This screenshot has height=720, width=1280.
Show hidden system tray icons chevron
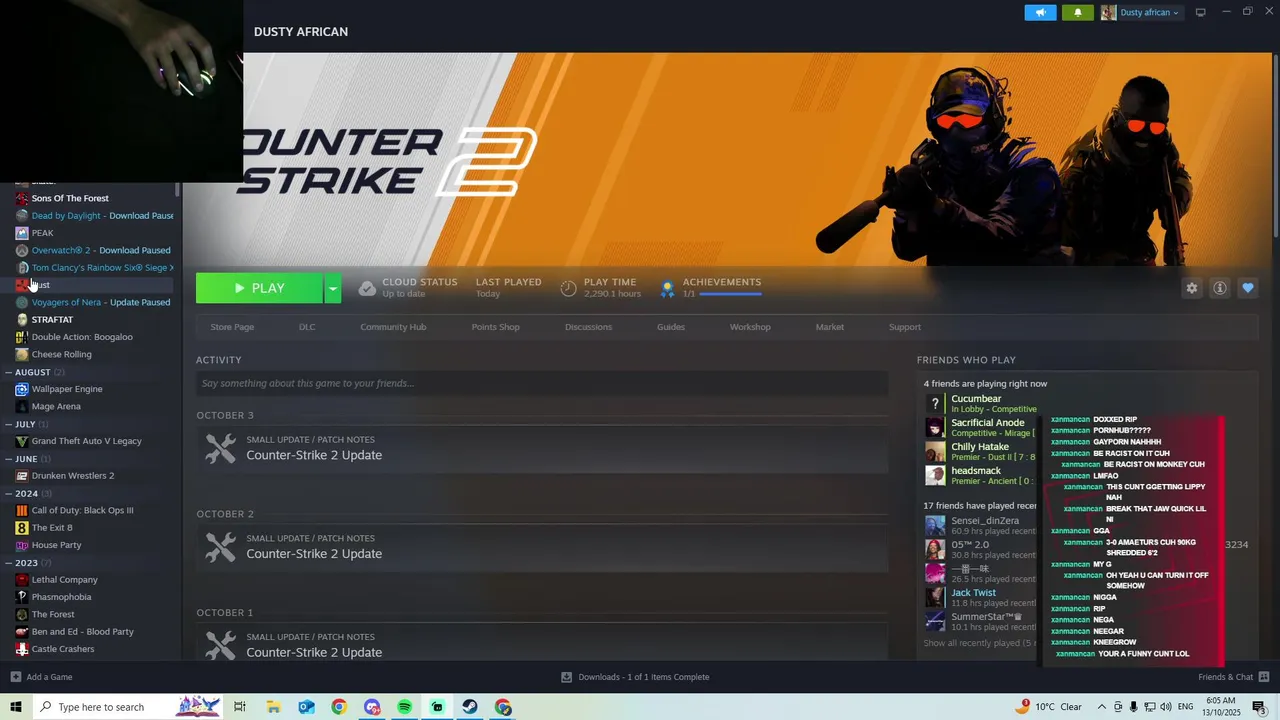pos(1102,707)
